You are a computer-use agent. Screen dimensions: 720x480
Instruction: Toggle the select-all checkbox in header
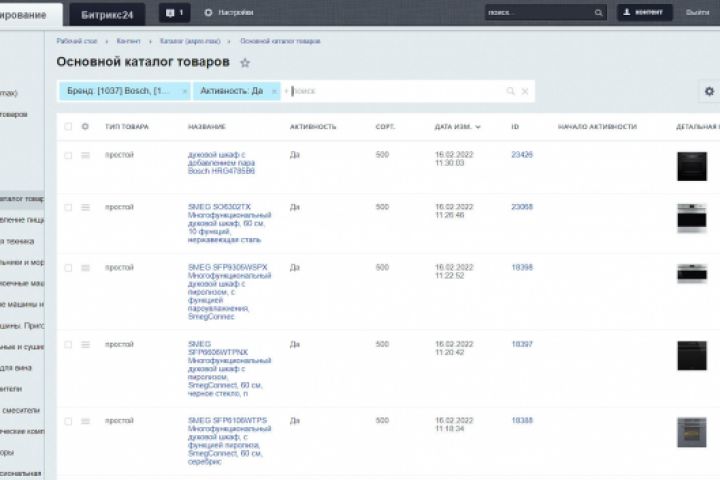click(x=68, y=126)
